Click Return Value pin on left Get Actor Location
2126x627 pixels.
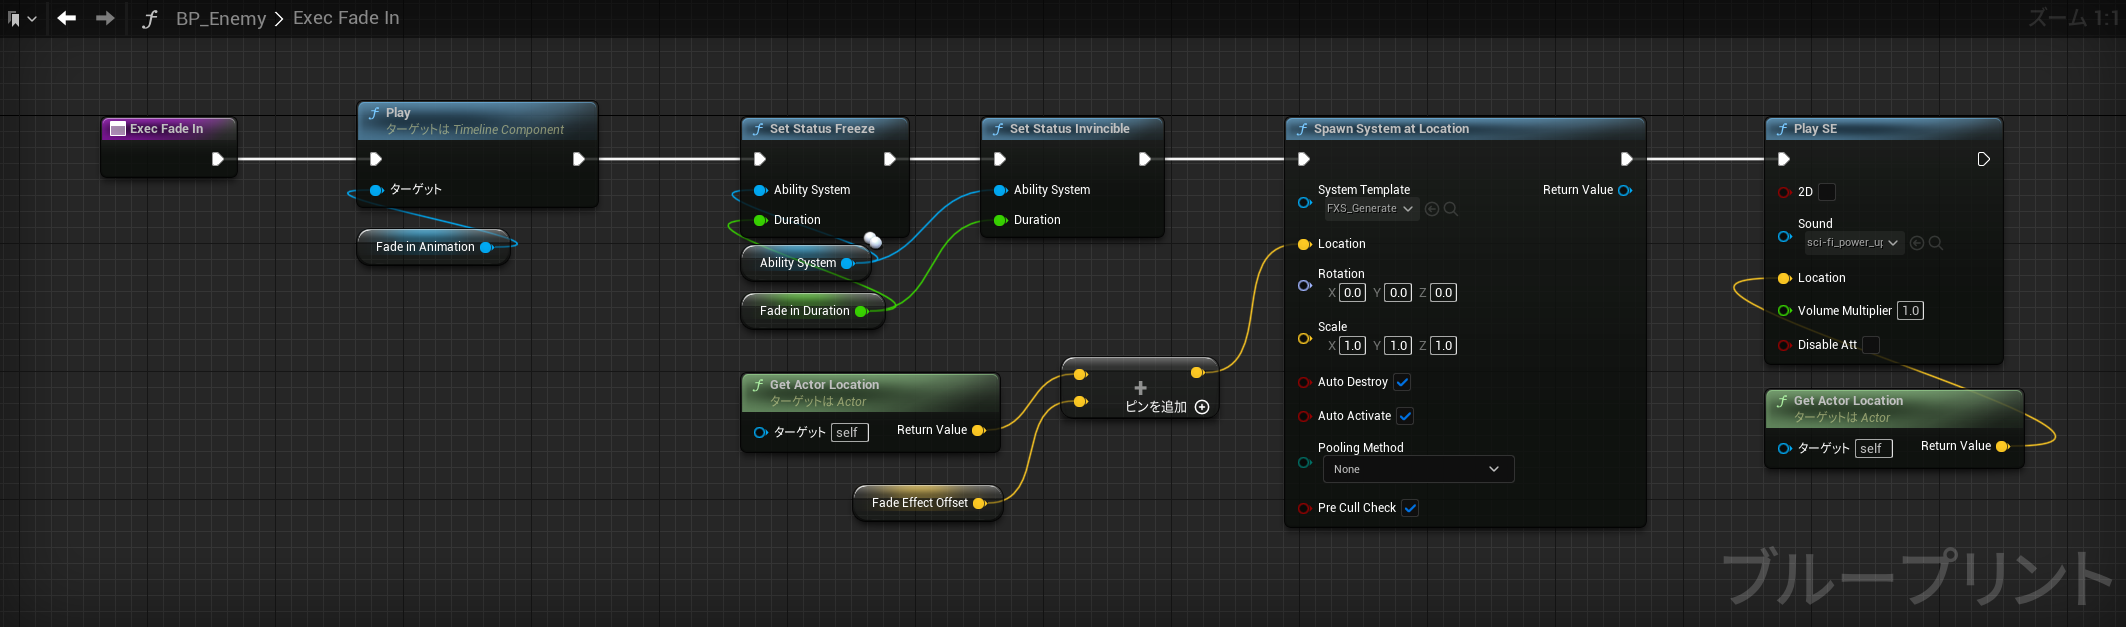(978, 431)
